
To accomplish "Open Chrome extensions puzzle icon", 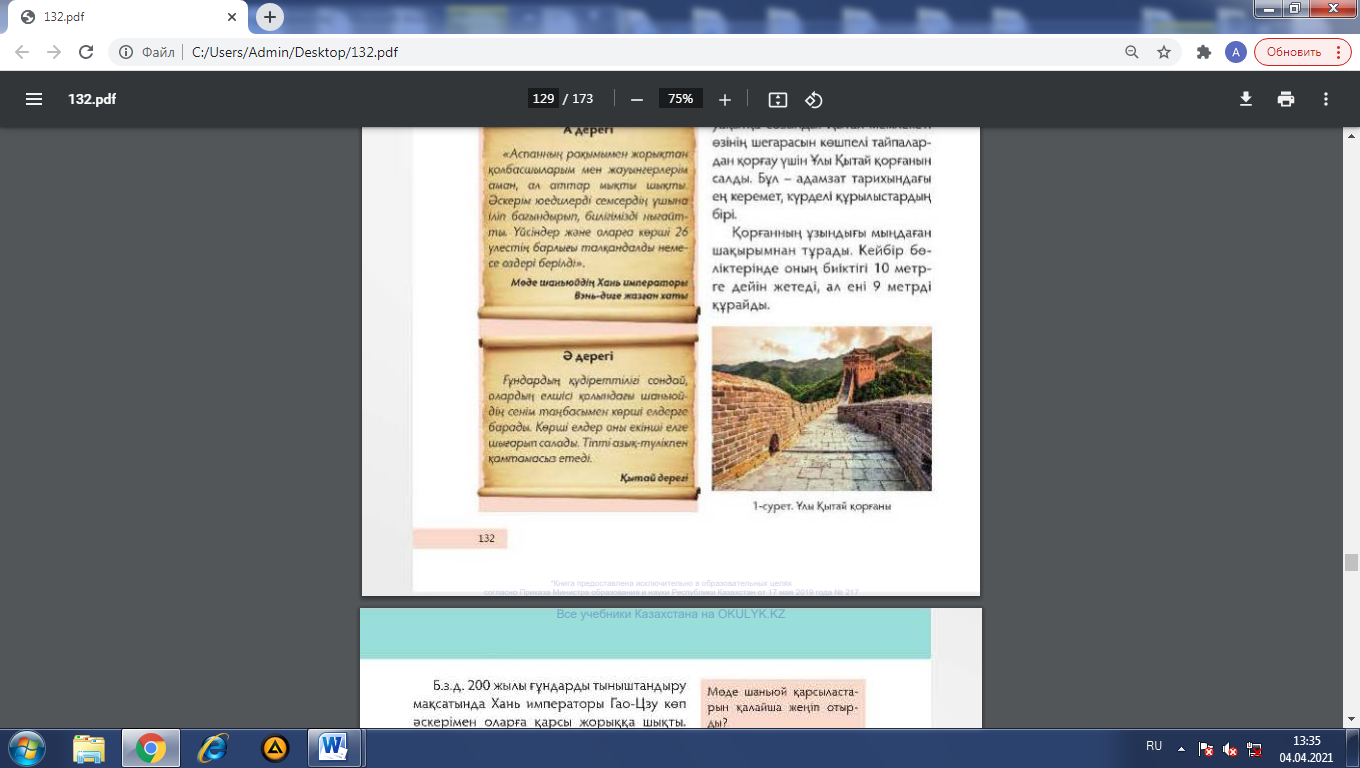I will tap(1204, 52).
